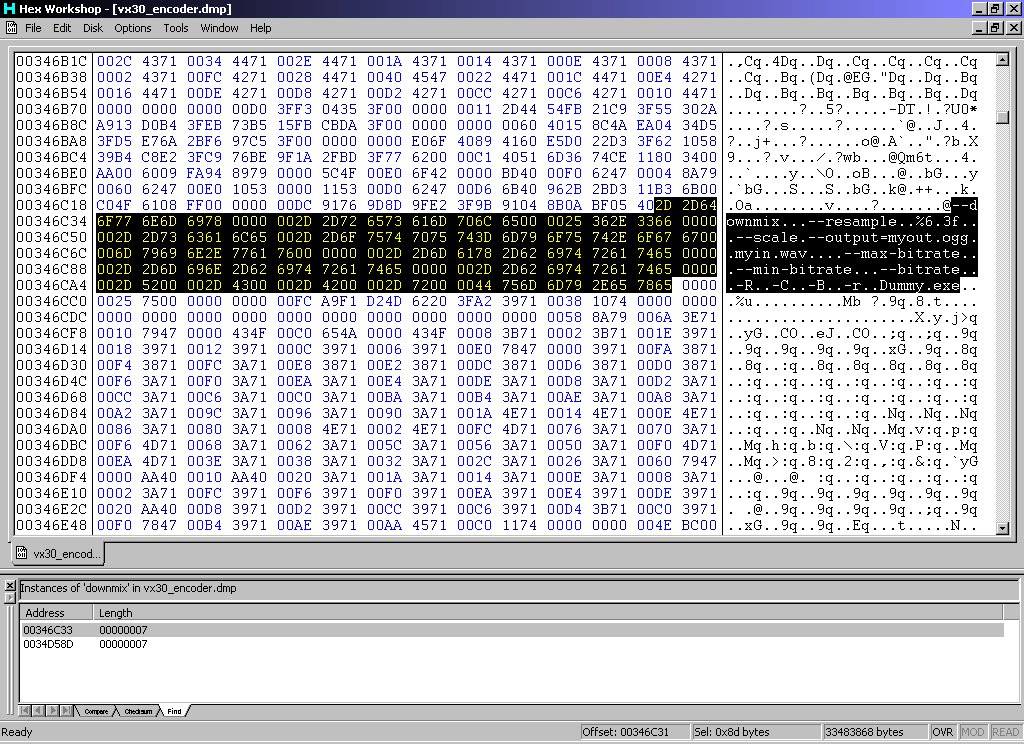The image size is (1024, 744).
Task: Click hex word 5C4F on row 00346BE0
Action: [x=339, y=173]
